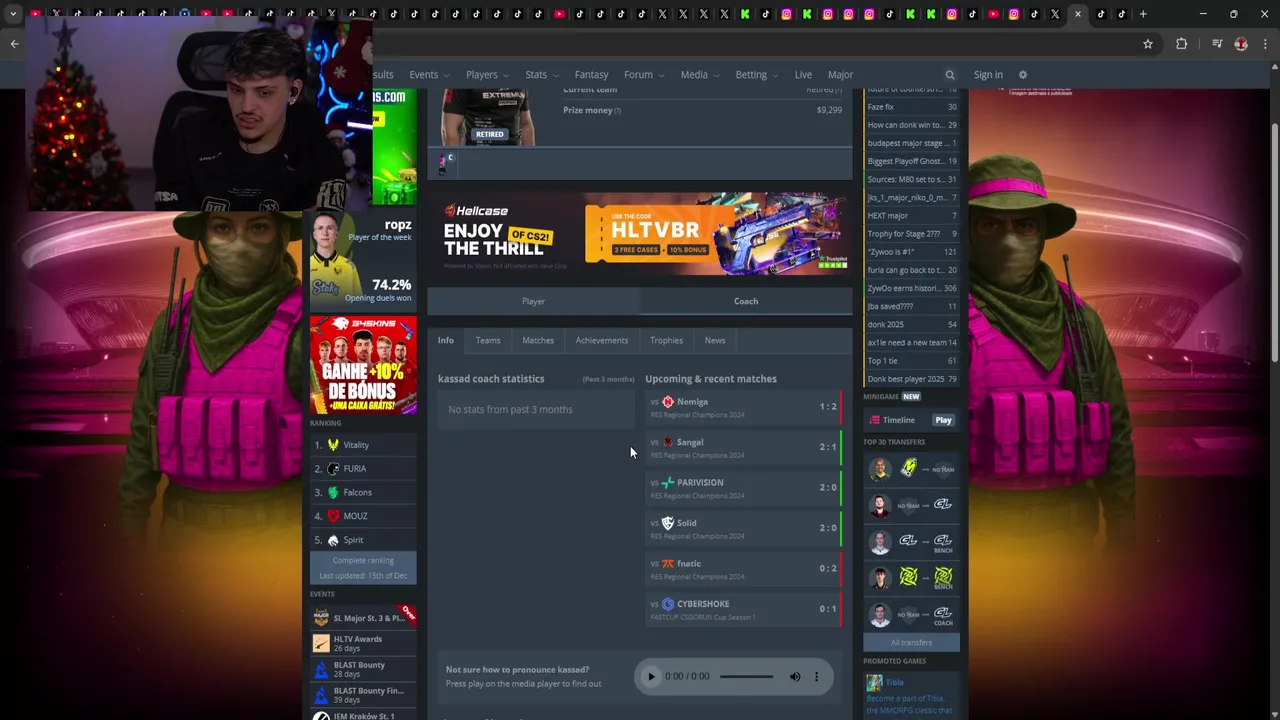Screen dimensions: 1280x720
Task: Open forum thread HEXT major
Action: point(911,216)
